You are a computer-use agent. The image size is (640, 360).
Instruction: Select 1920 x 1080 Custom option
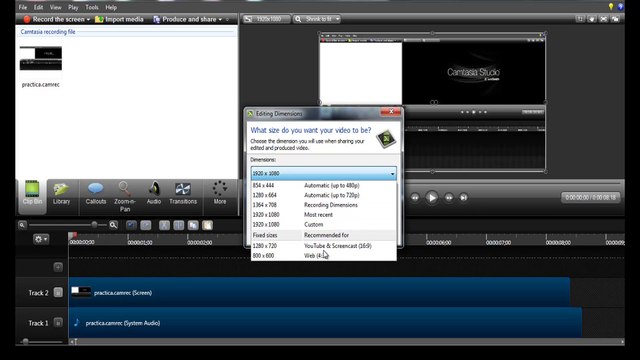point(323,224)
